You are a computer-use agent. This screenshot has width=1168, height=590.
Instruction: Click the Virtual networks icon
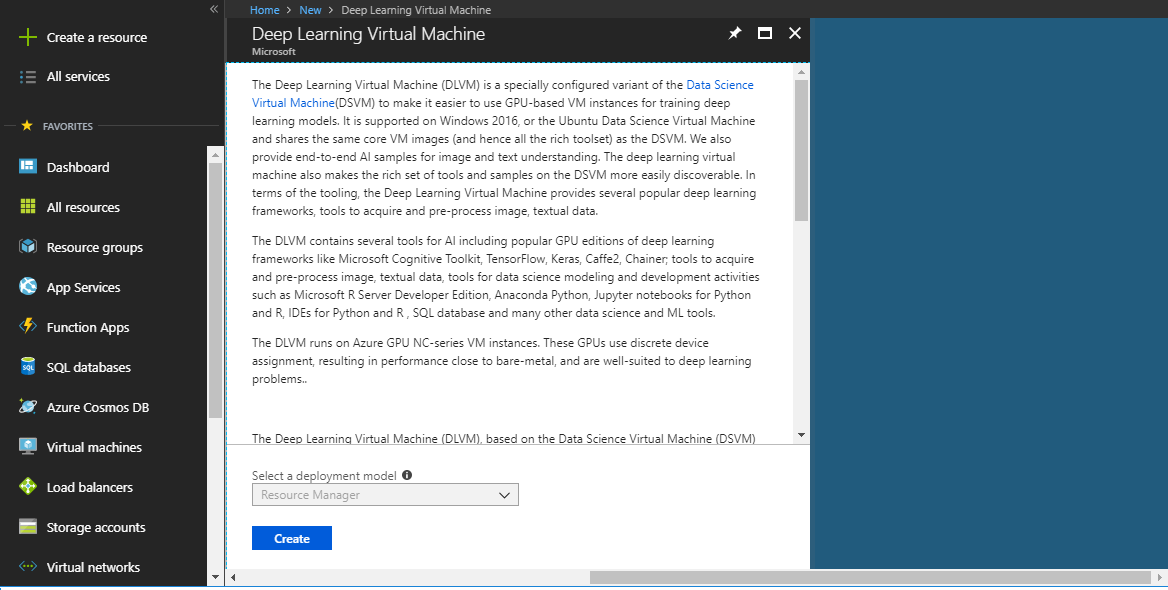pyautogui.click(x=28, y=567)
